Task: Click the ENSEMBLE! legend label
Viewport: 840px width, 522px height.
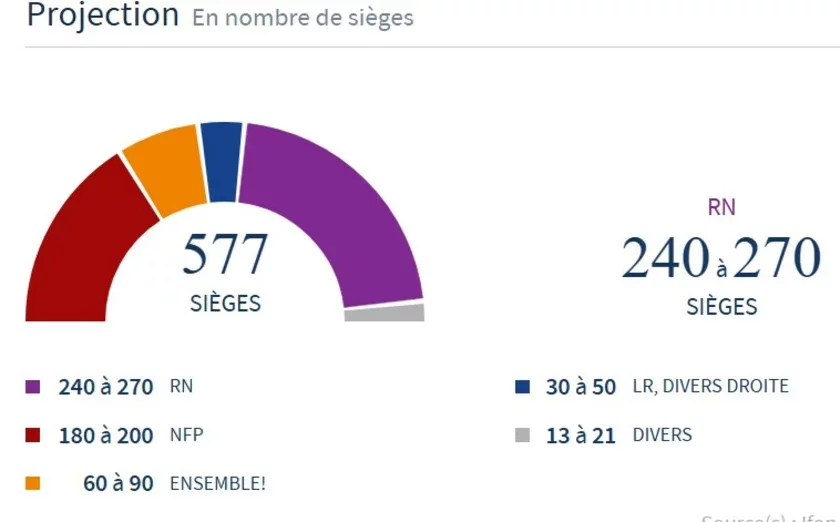Action: pyautogui.click(x=219, y=483)
